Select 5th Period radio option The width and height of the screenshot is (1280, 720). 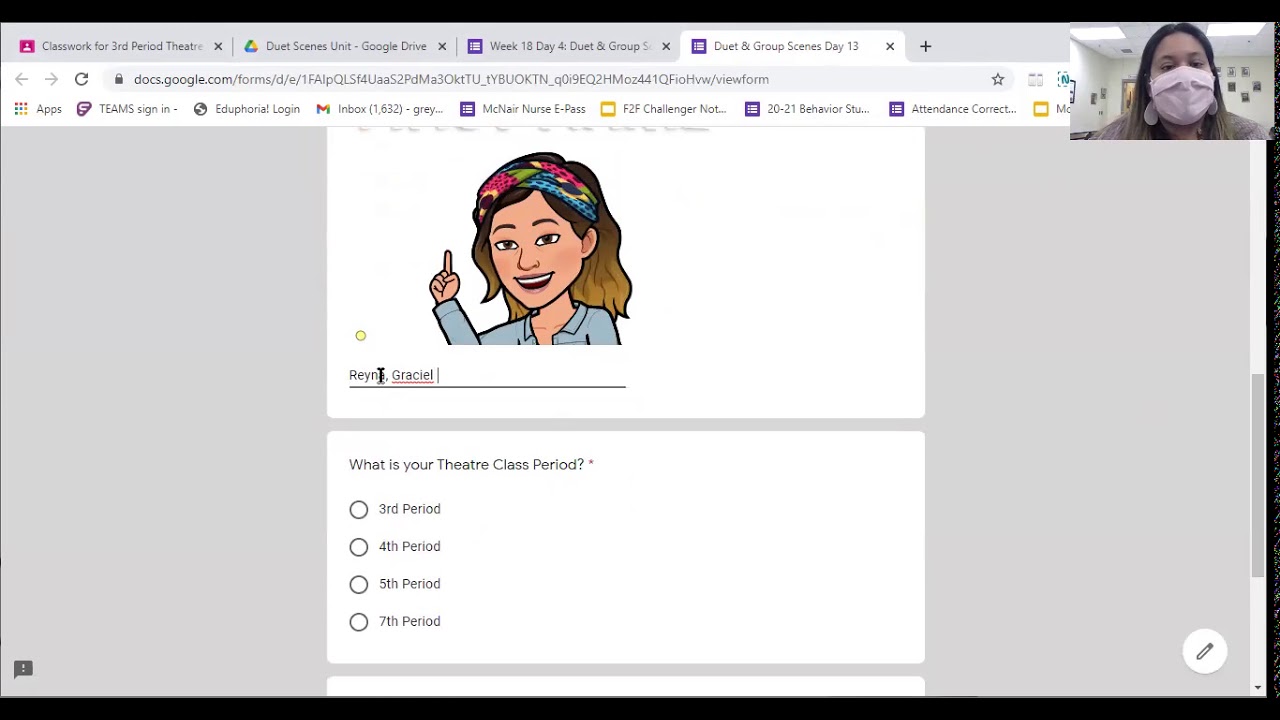359,584
